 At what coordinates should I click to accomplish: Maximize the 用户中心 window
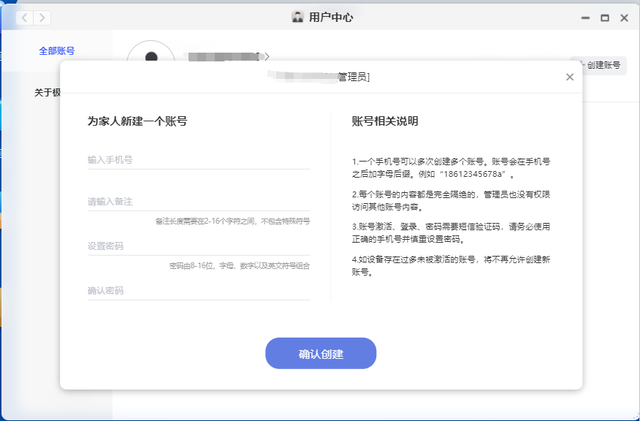pos(605,18)
